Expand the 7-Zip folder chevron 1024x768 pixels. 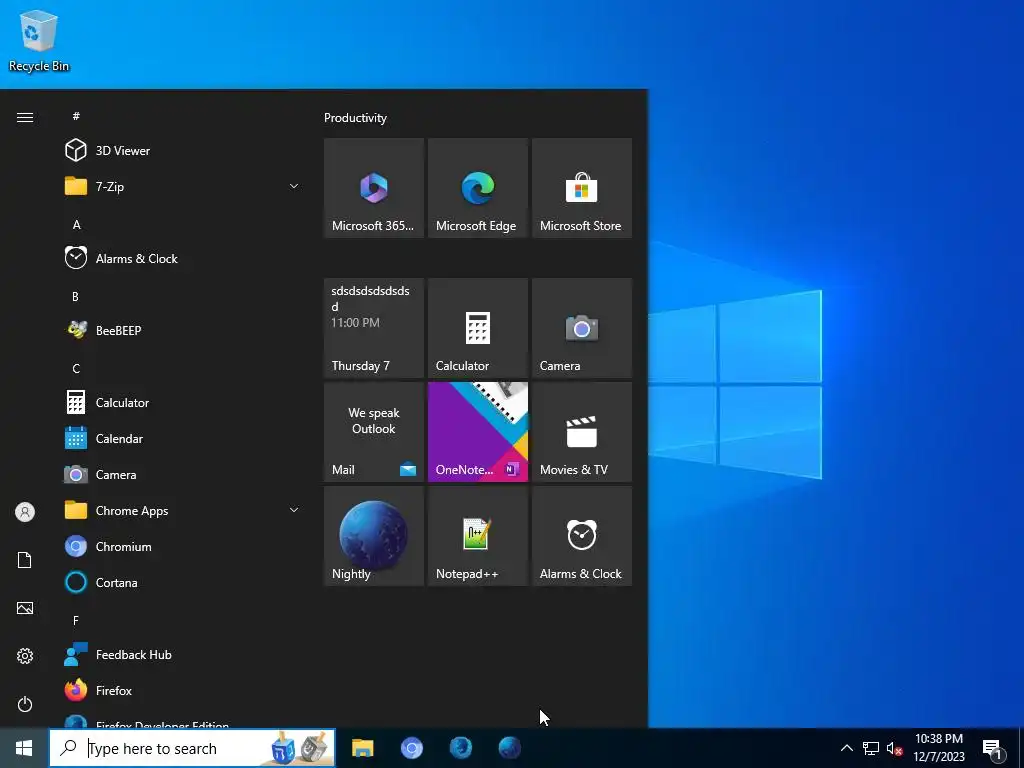tap(294, 186)
